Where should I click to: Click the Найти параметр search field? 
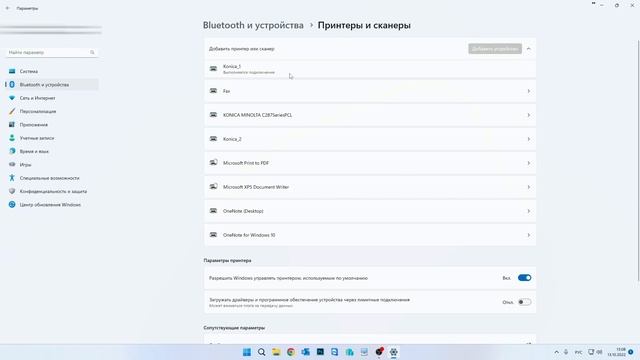coord(51,52)
